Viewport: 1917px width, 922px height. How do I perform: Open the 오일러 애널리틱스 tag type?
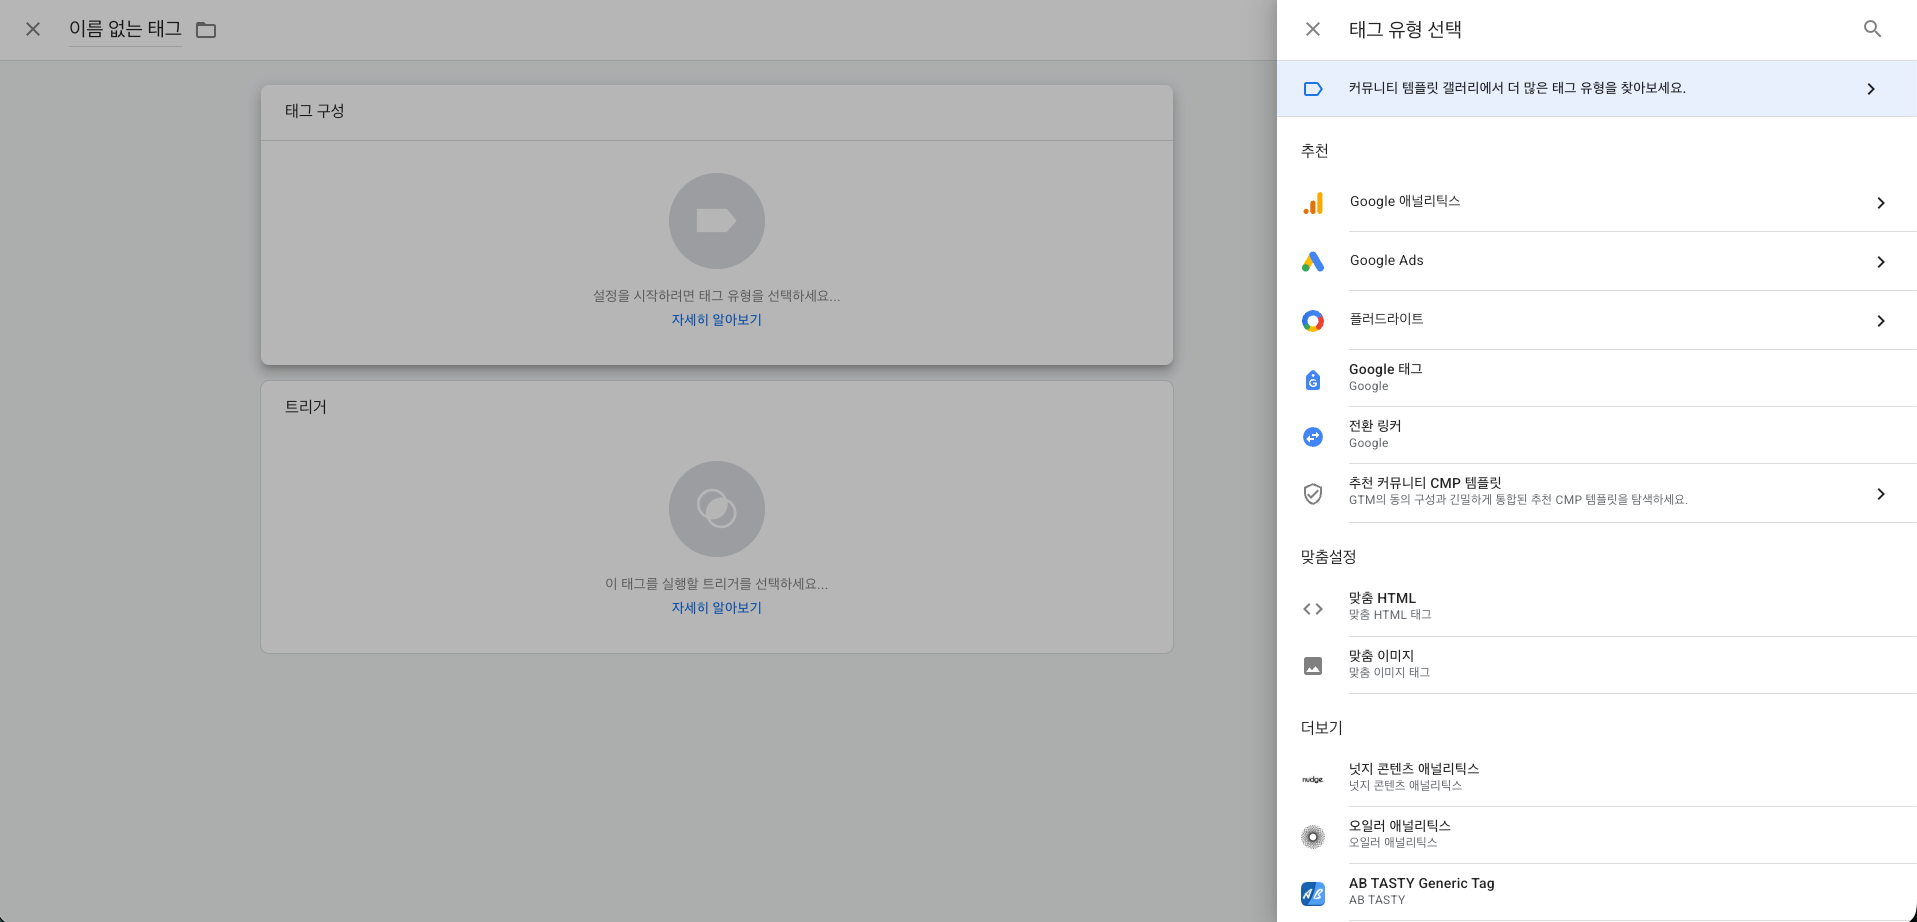[x=1400, y=832]
